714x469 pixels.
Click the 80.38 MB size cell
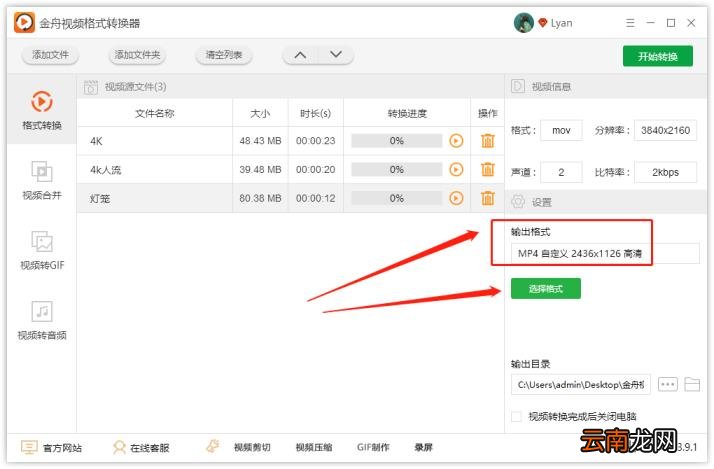point(260,199)
